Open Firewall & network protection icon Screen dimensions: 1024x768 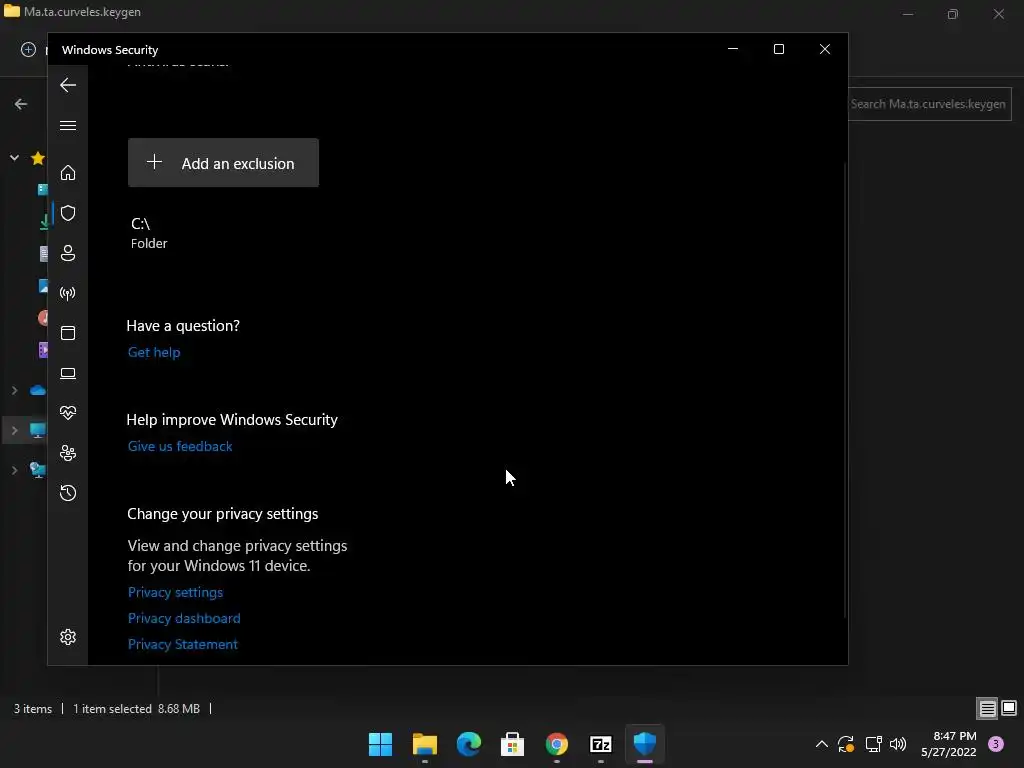click(x=68, y=293)
